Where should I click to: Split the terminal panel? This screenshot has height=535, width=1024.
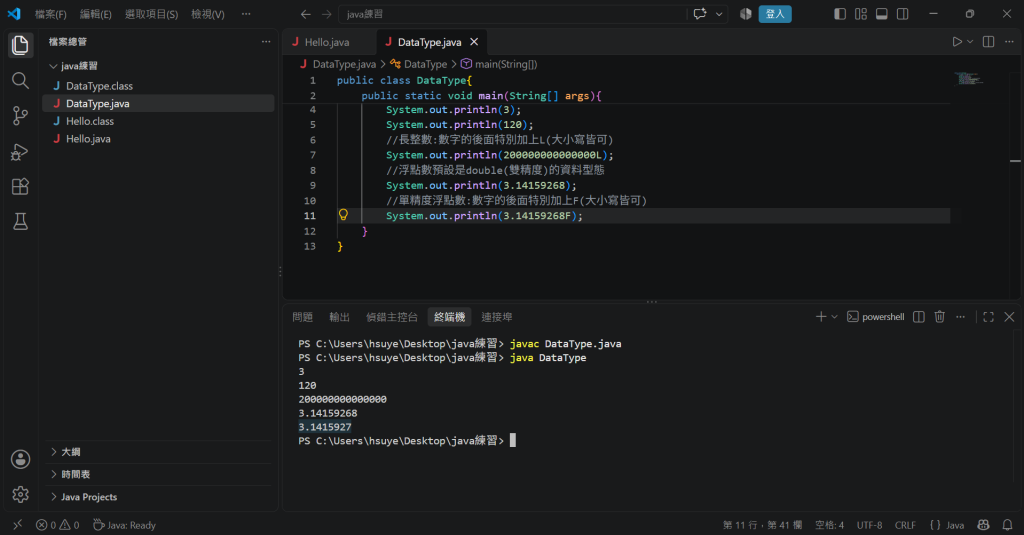919,317
